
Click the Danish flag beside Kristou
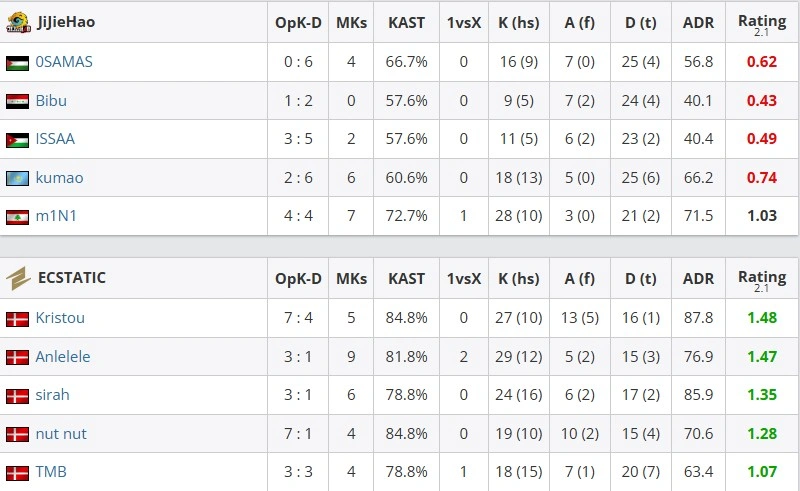pos(17,319)
